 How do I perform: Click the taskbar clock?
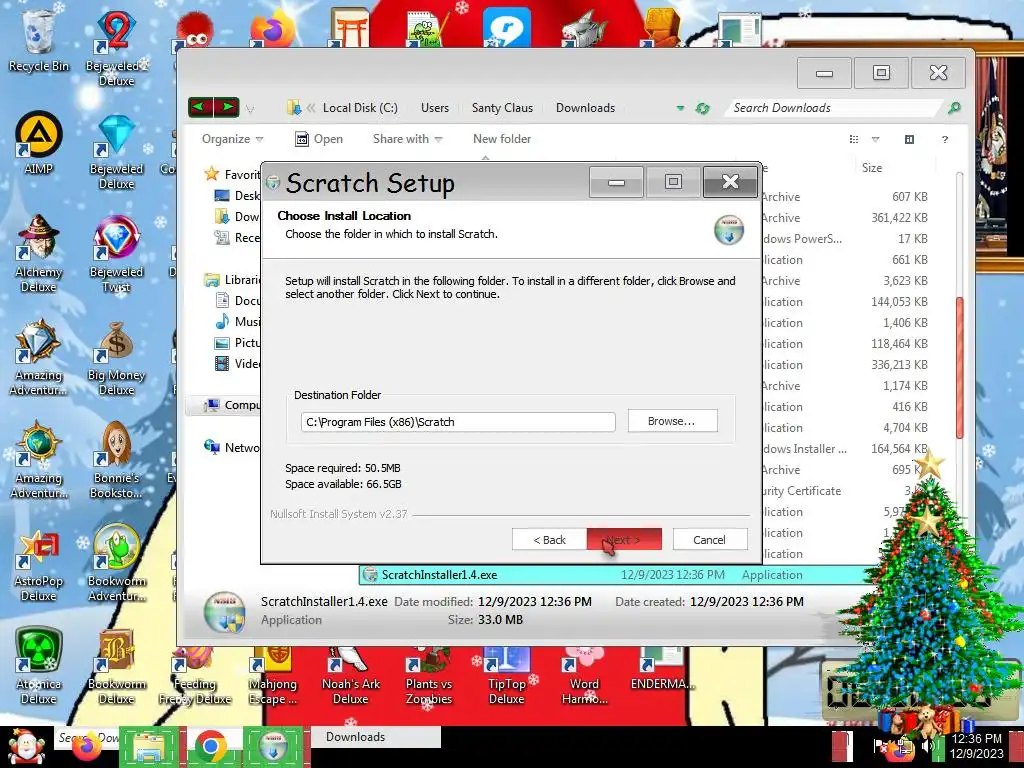976,746
